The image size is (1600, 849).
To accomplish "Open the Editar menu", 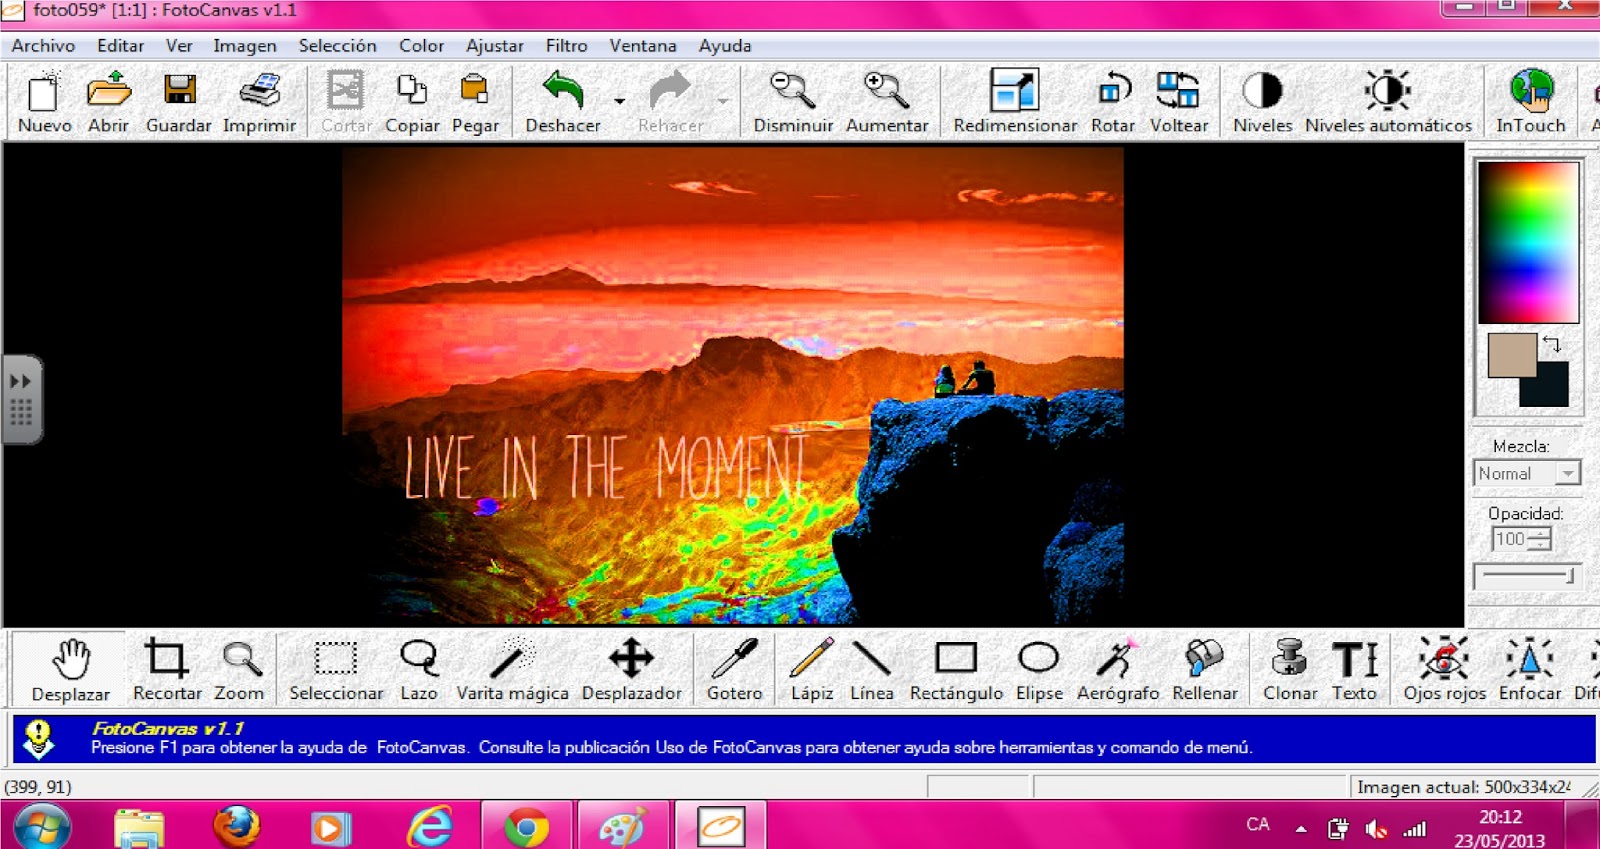I will tap(120, 46).
